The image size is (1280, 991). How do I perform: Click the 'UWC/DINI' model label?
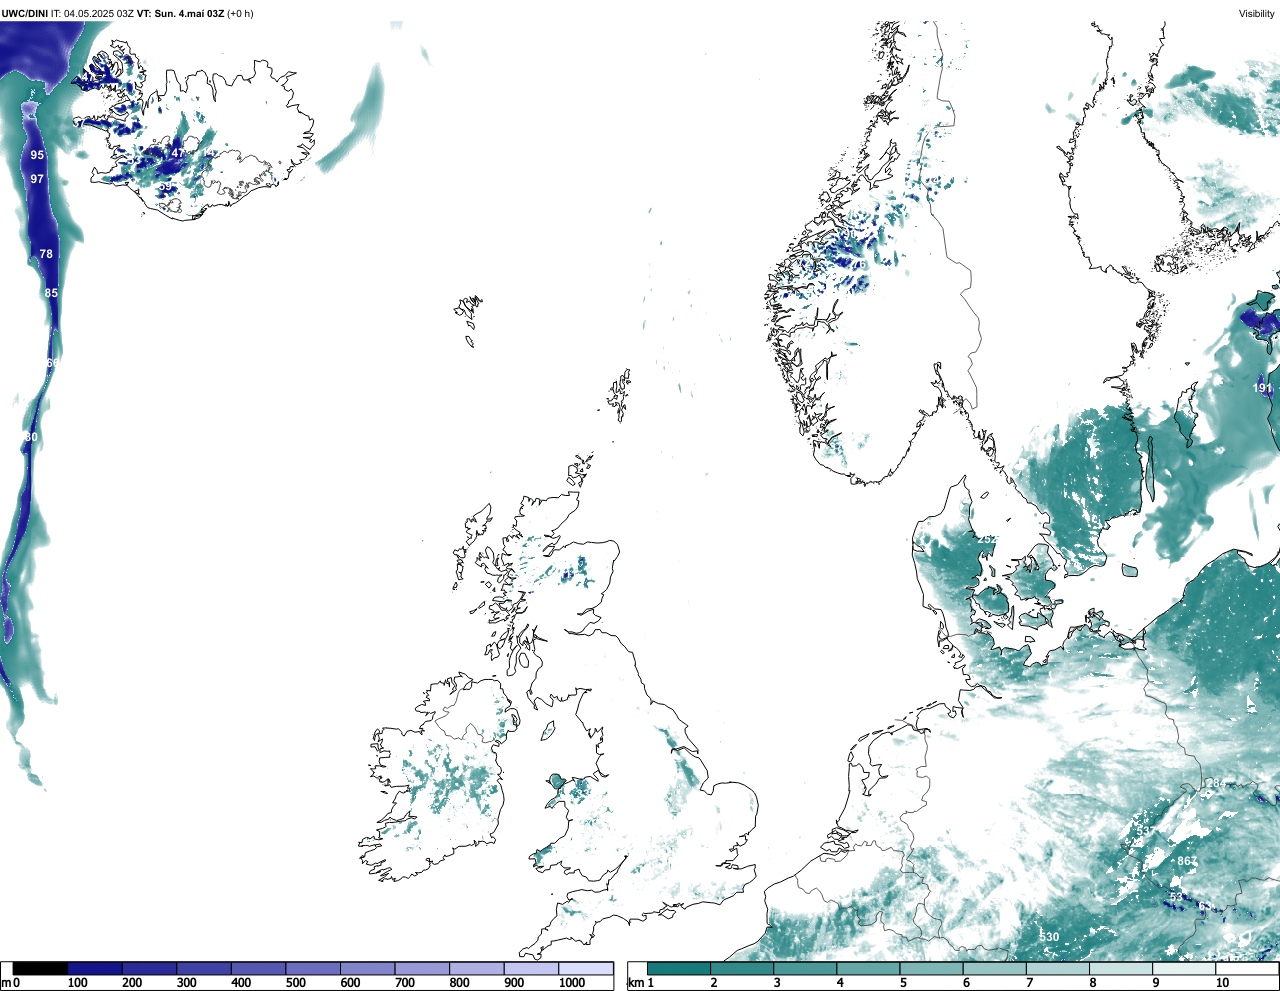25,14
